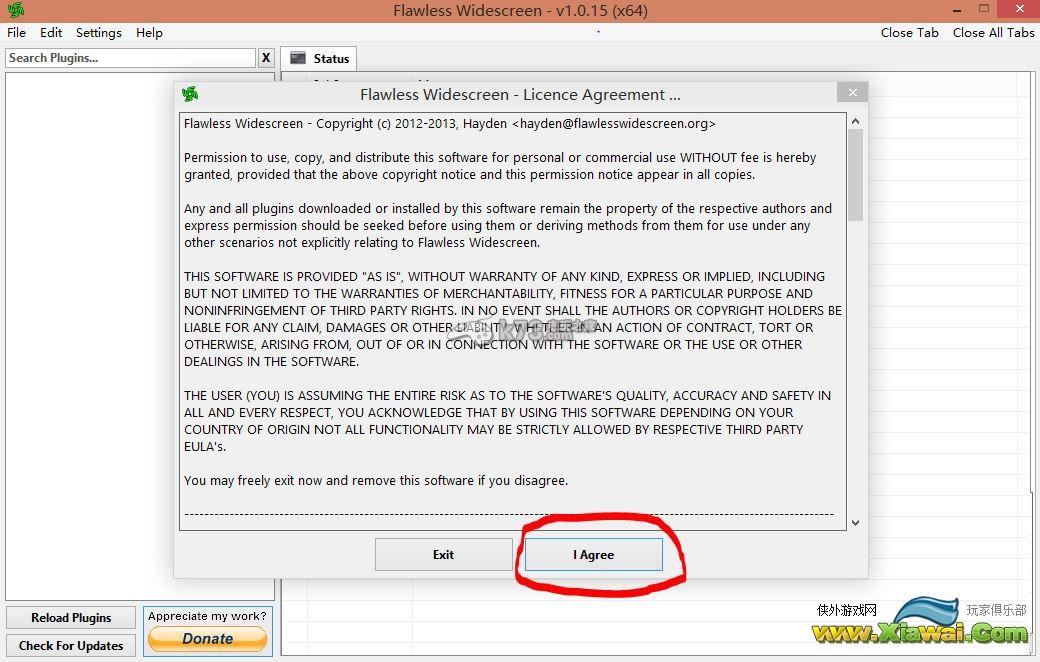Clear plugin search with X button

[266, 58]
